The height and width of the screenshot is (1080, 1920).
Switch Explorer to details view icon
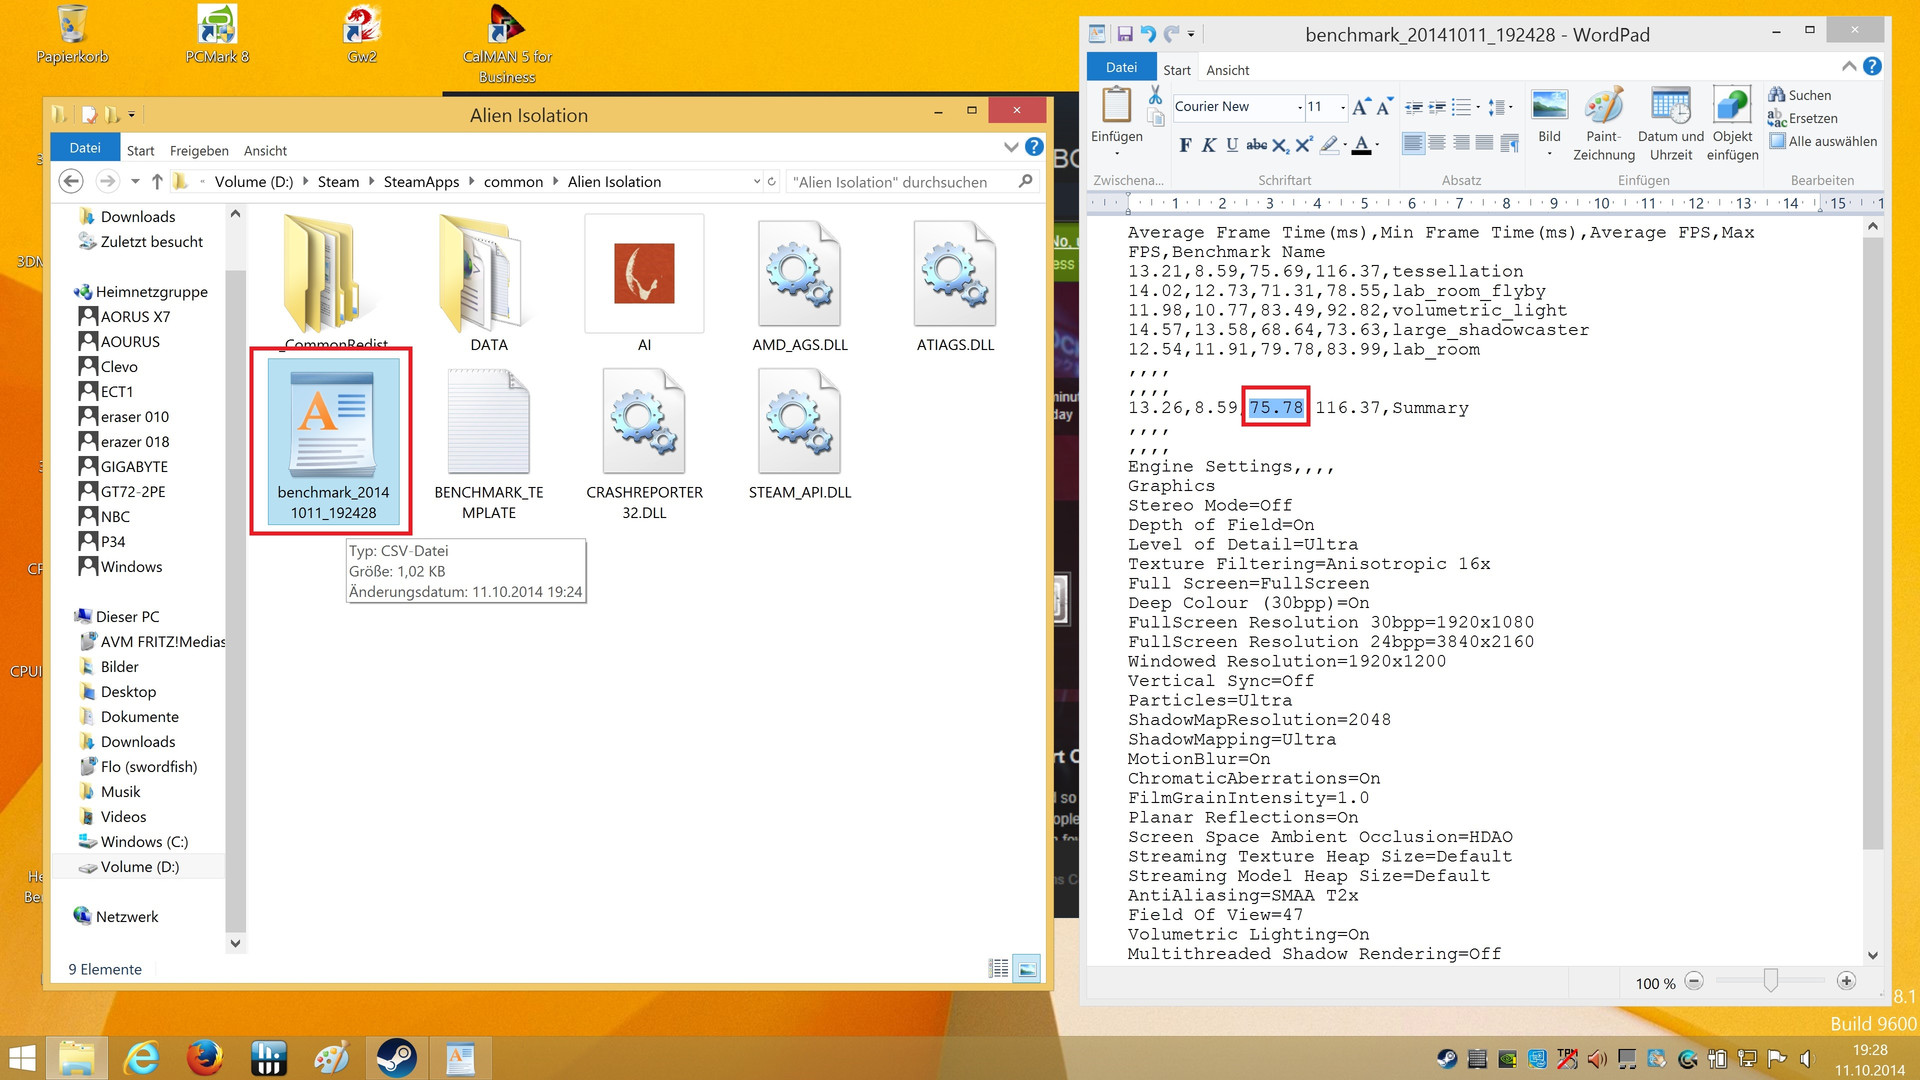[998, 968]
